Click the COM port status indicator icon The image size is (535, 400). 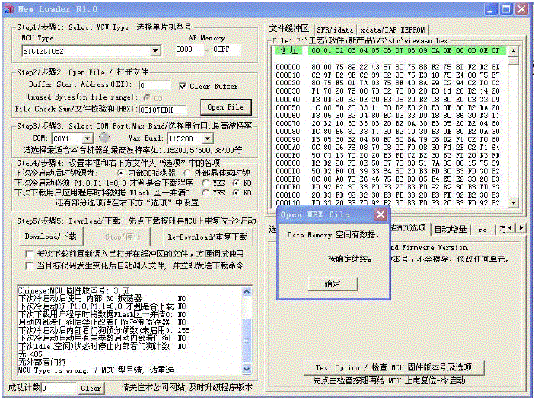pos(104,138)
